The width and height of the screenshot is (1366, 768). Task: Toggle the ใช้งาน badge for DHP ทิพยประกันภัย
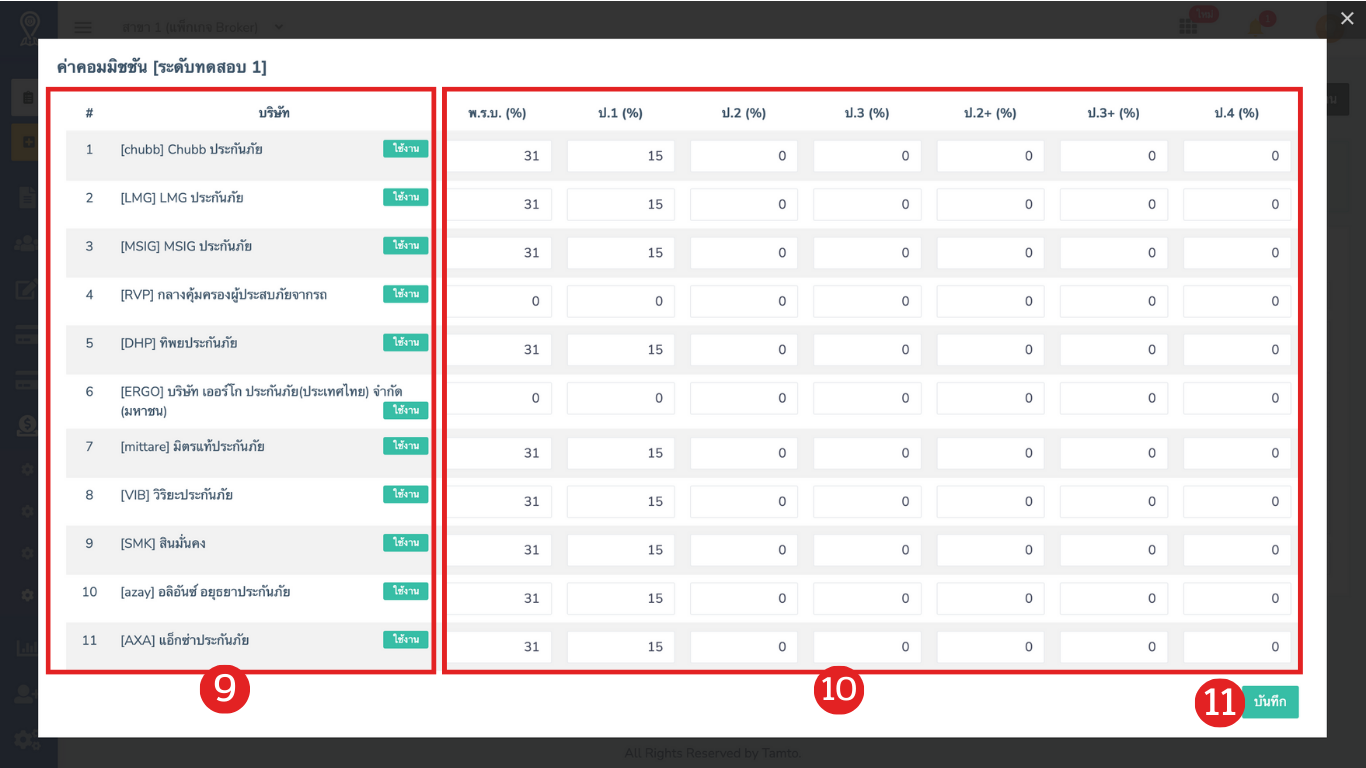point(406,342)
